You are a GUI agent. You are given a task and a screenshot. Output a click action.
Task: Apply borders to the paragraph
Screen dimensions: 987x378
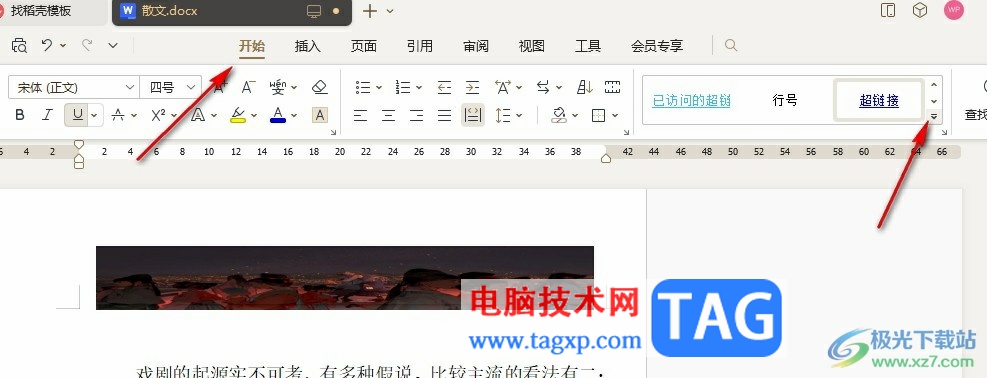(x=599, y=115)
